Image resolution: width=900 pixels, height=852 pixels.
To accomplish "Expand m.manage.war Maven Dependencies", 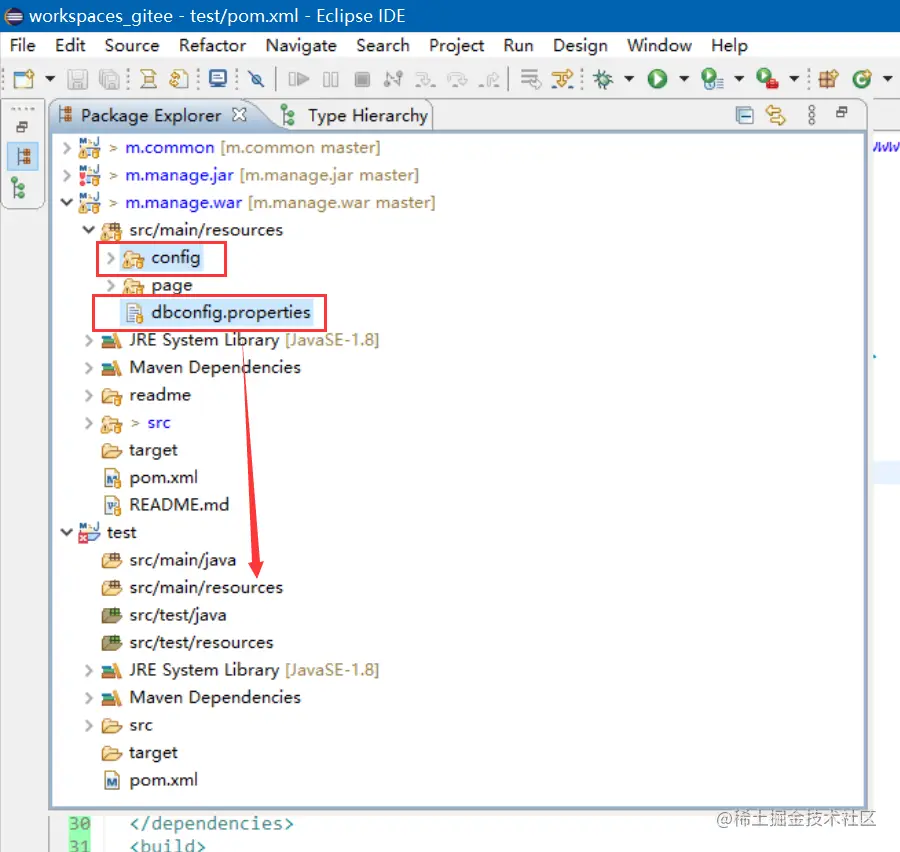I will pos(88,367).
